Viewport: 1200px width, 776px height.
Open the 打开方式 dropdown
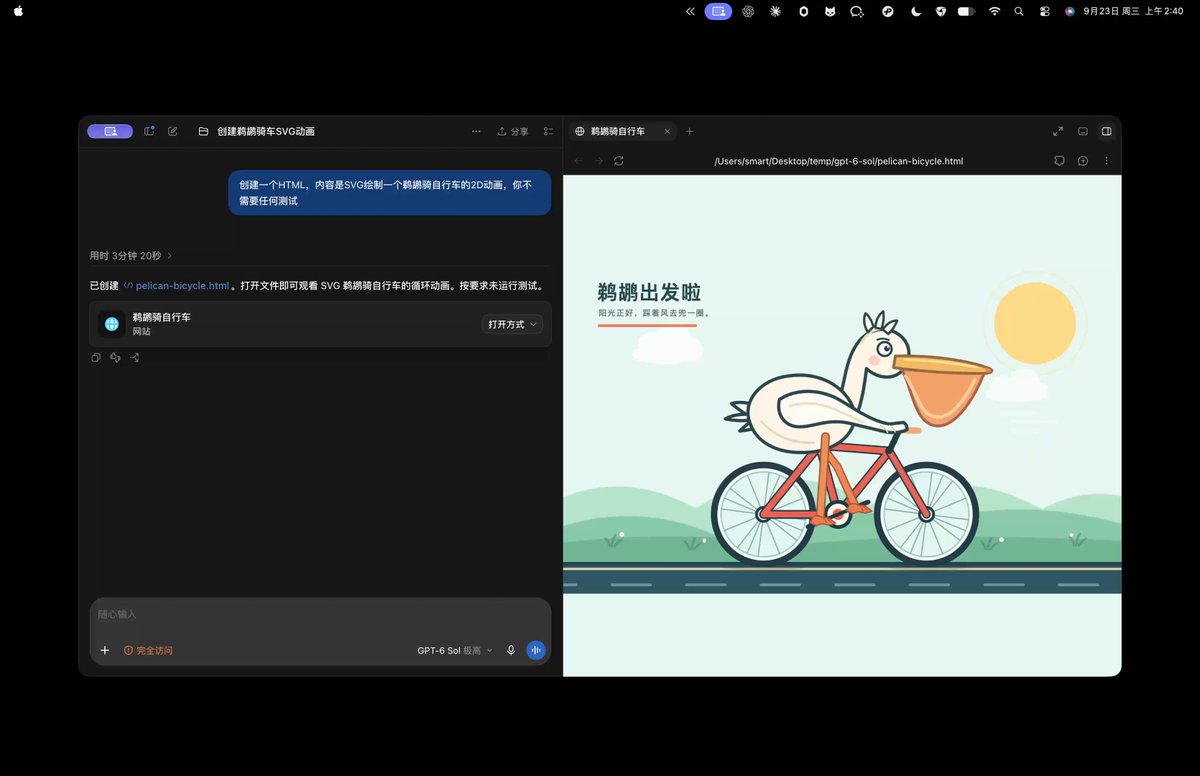tap(512, 324)
